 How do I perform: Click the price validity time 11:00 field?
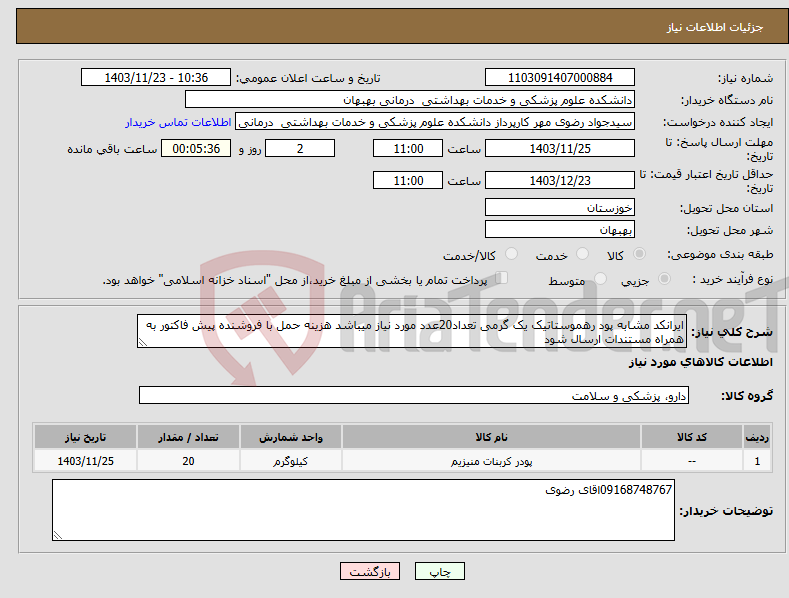coord(408,180)
